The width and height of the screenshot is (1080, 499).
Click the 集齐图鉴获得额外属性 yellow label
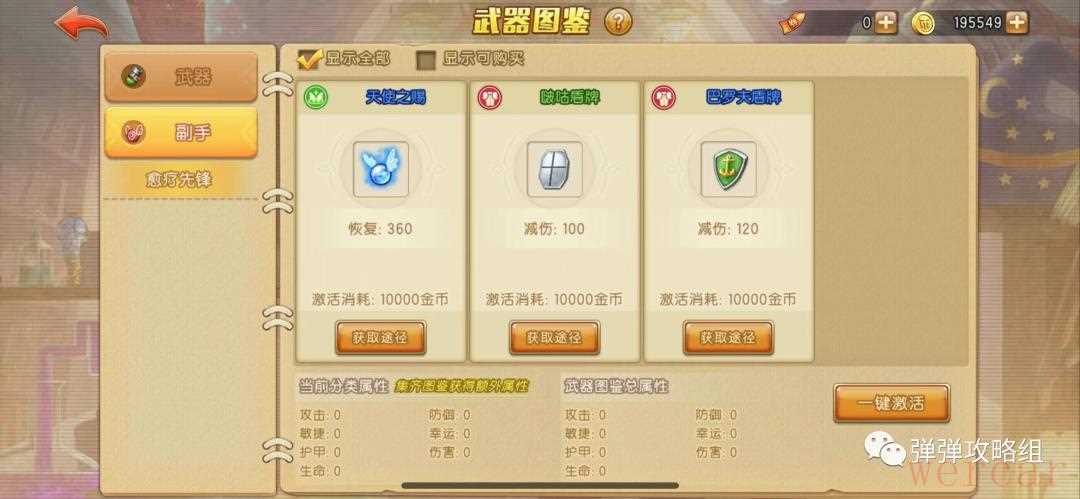[462, 386]
